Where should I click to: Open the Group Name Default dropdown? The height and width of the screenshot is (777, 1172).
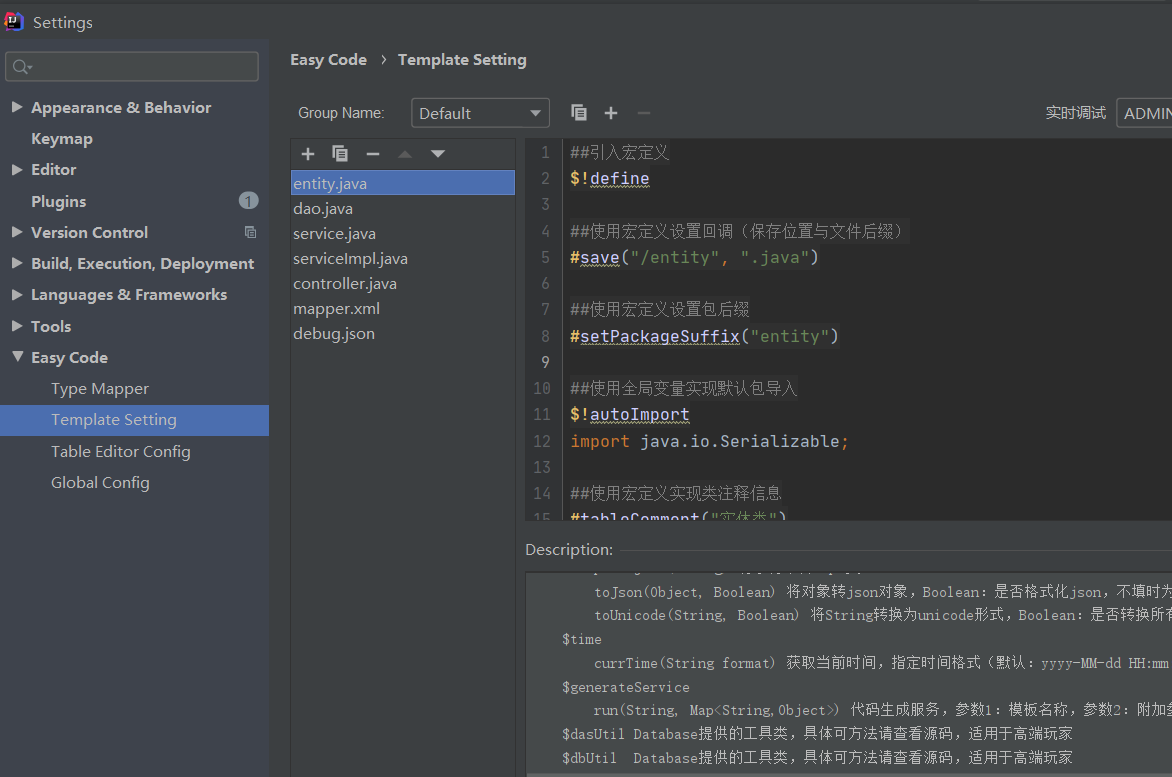click(x=481, y=113)
